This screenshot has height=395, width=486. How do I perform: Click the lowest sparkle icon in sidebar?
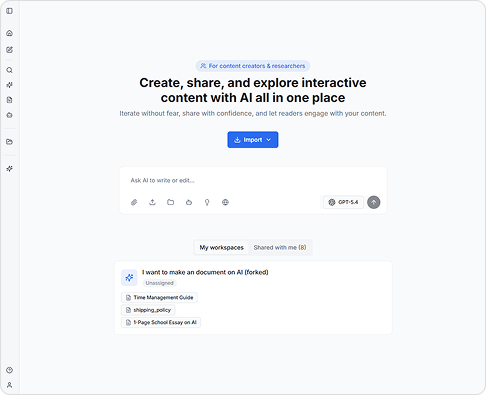pyautogui.click(x=9, y=169)
